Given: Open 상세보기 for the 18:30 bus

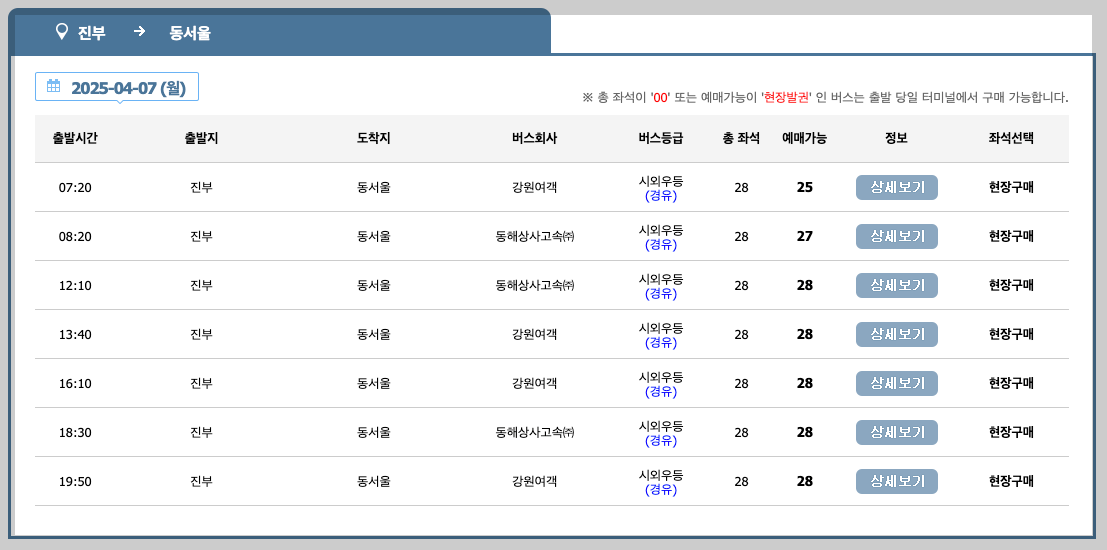Looking at the screenshot, I should (897, 432).
